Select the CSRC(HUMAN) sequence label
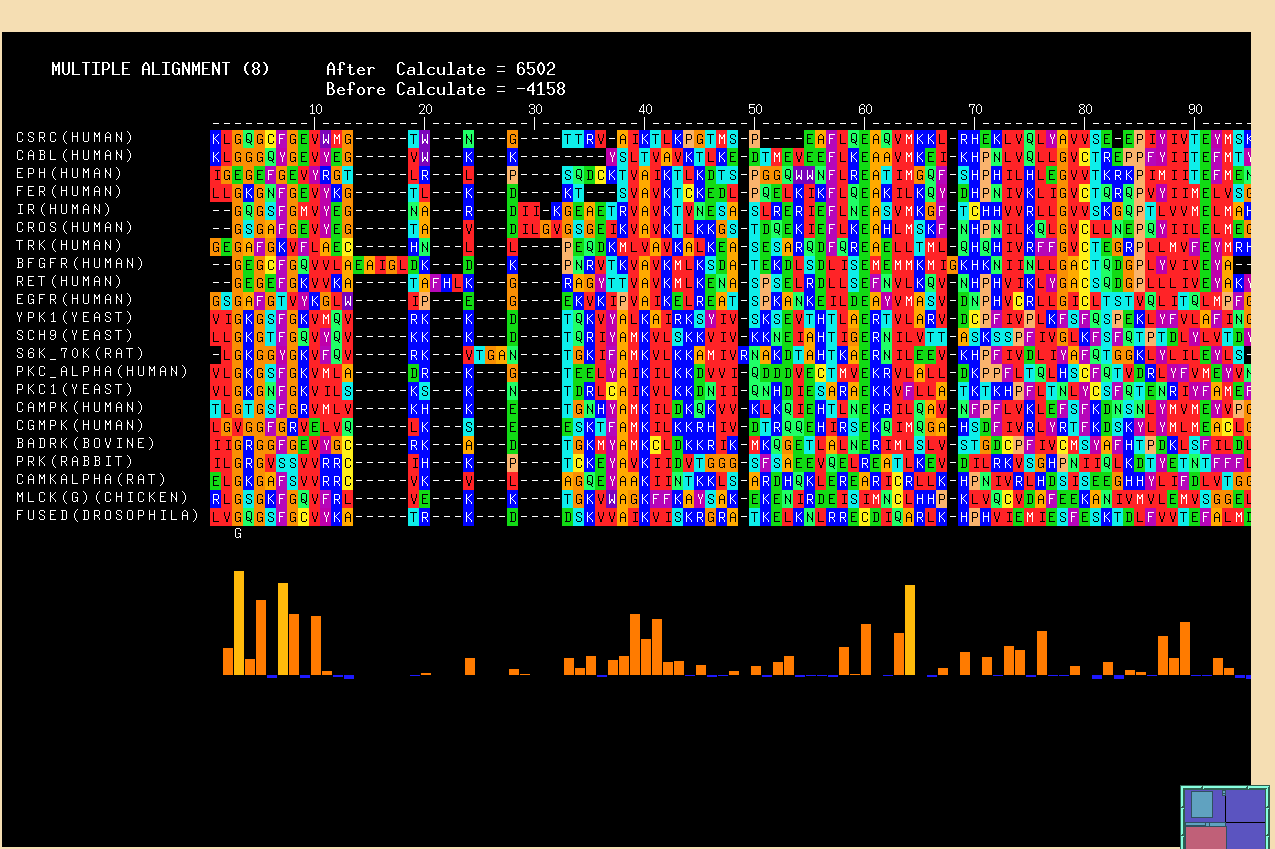The image size is (1275, 849). 74,137
